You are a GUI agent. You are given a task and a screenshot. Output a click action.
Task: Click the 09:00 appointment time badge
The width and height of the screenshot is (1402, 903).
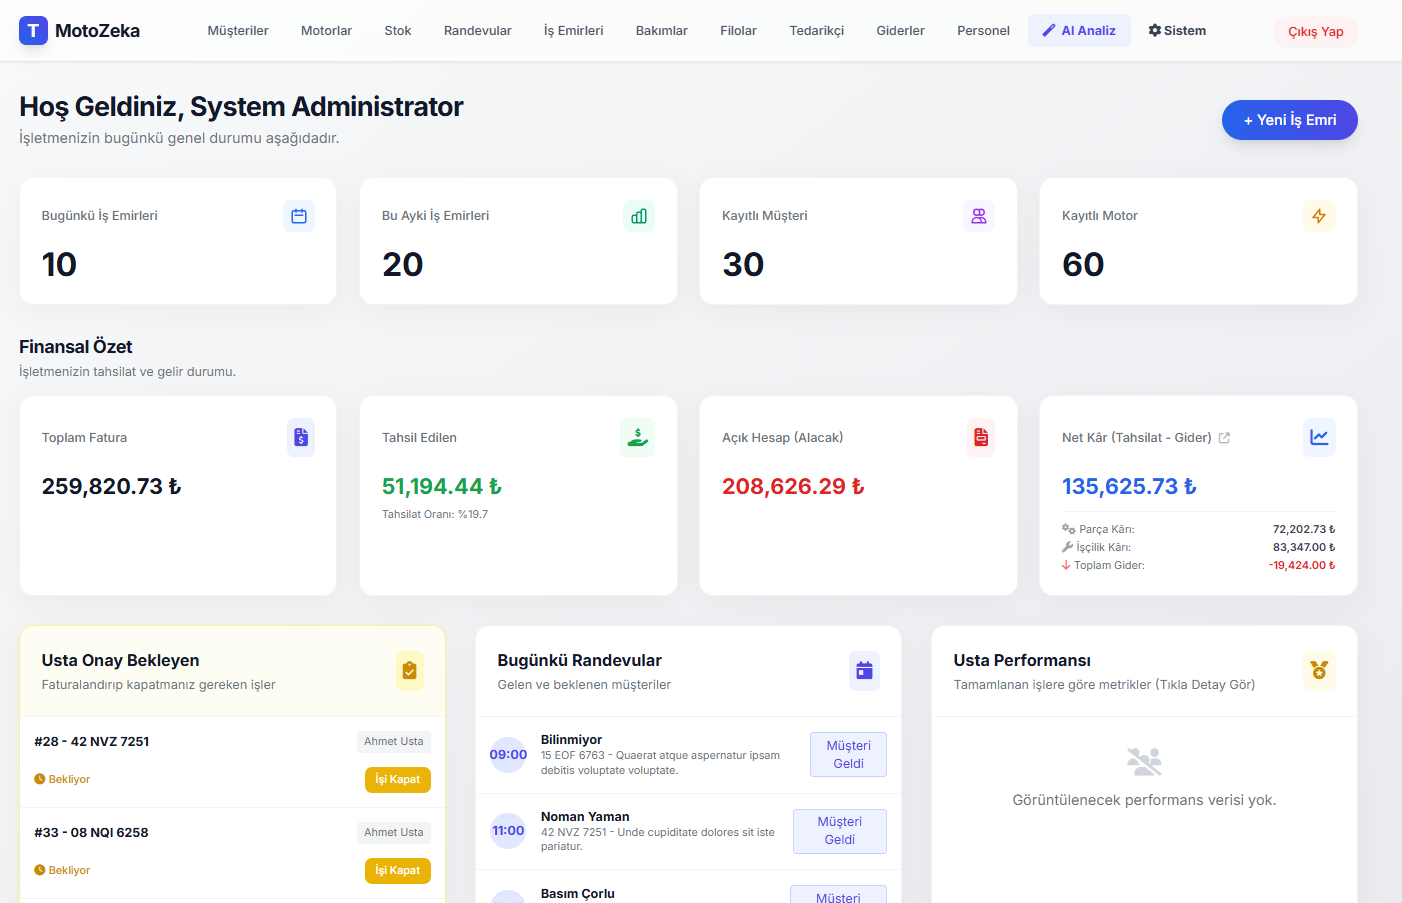(x=508, y=755)
